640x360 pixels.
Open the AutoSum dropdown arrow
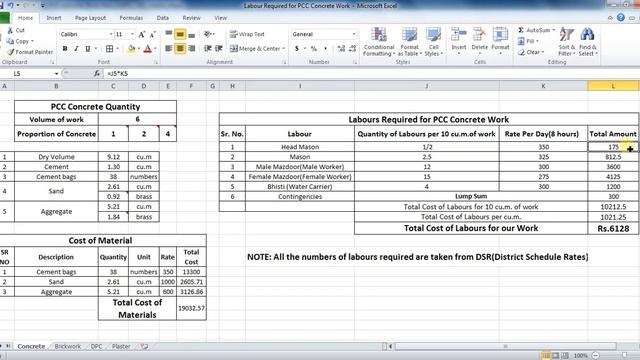[553, 30]
